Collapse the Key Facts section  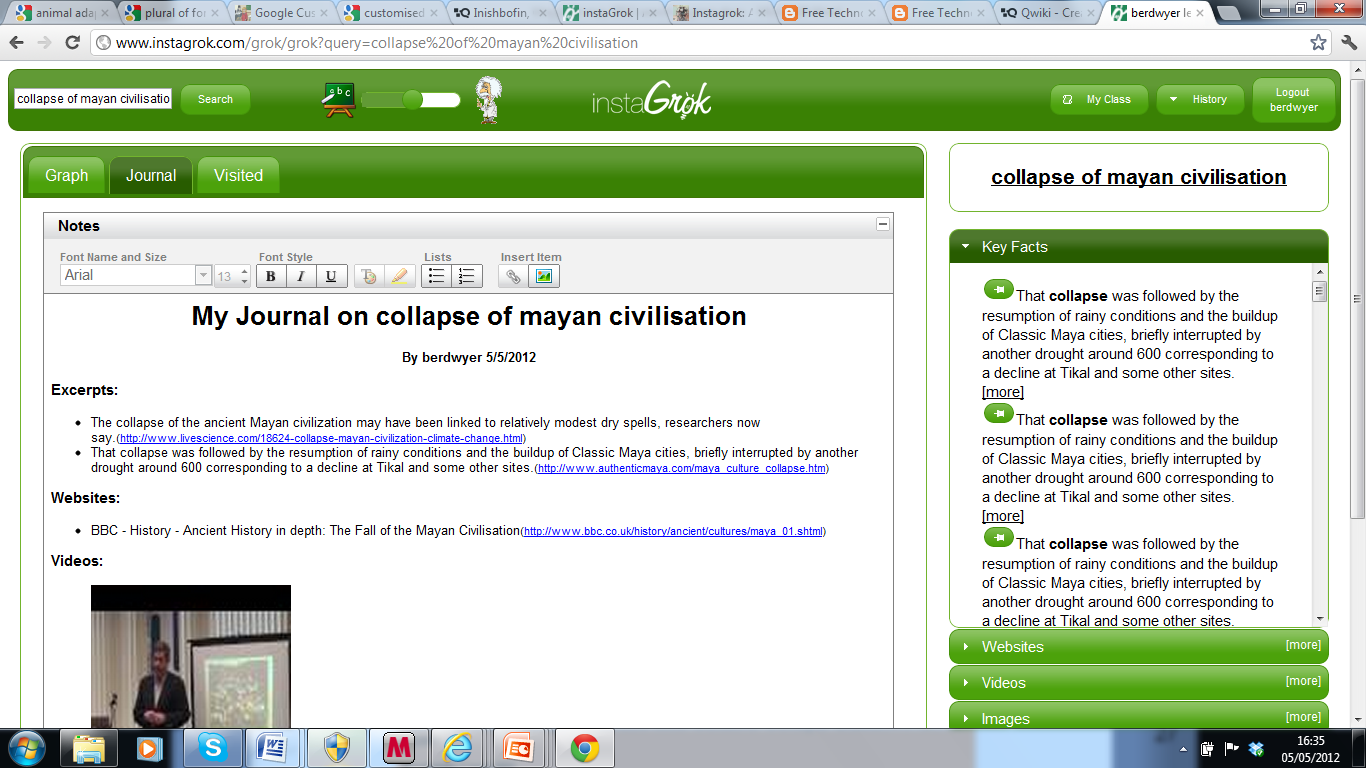pos(1014,247)
